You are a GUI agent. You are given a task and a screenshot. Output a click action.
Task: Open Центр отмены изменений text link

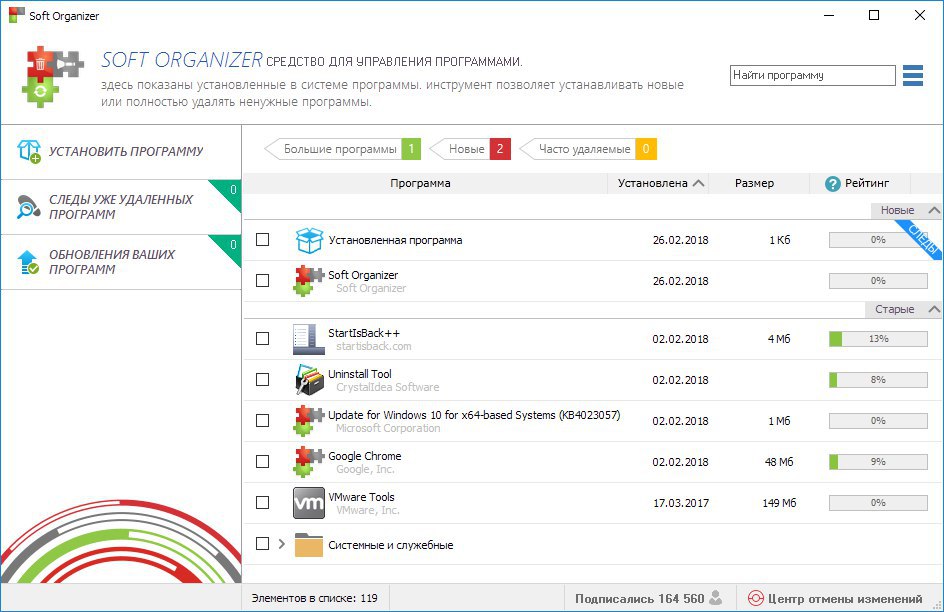tap(845, 599)
